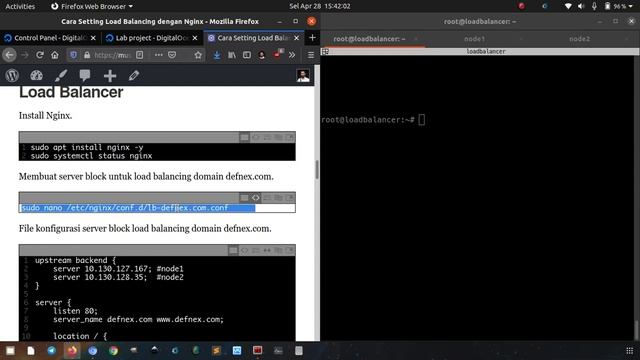This screenshot has height=360, width=640.
Task: Close the node2 terminal tab
Action: pyautogui.click(x=626, y=39)
